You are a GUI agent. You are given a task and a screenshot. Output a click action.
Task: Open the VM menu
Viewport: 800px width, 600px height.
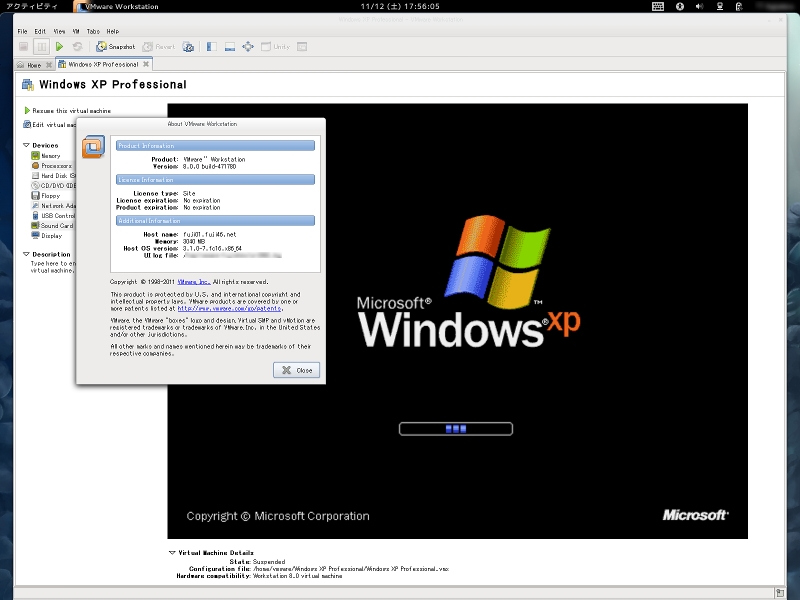(x=76, y=31)
